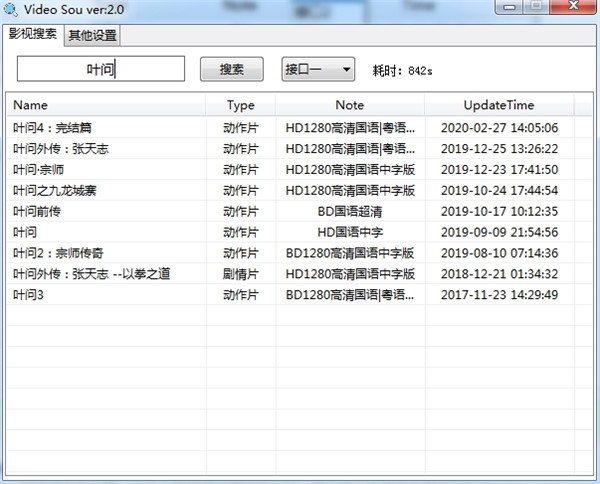Click the BD国语超清 note cell
Screen dimensions: 600x484
[350, 211]
